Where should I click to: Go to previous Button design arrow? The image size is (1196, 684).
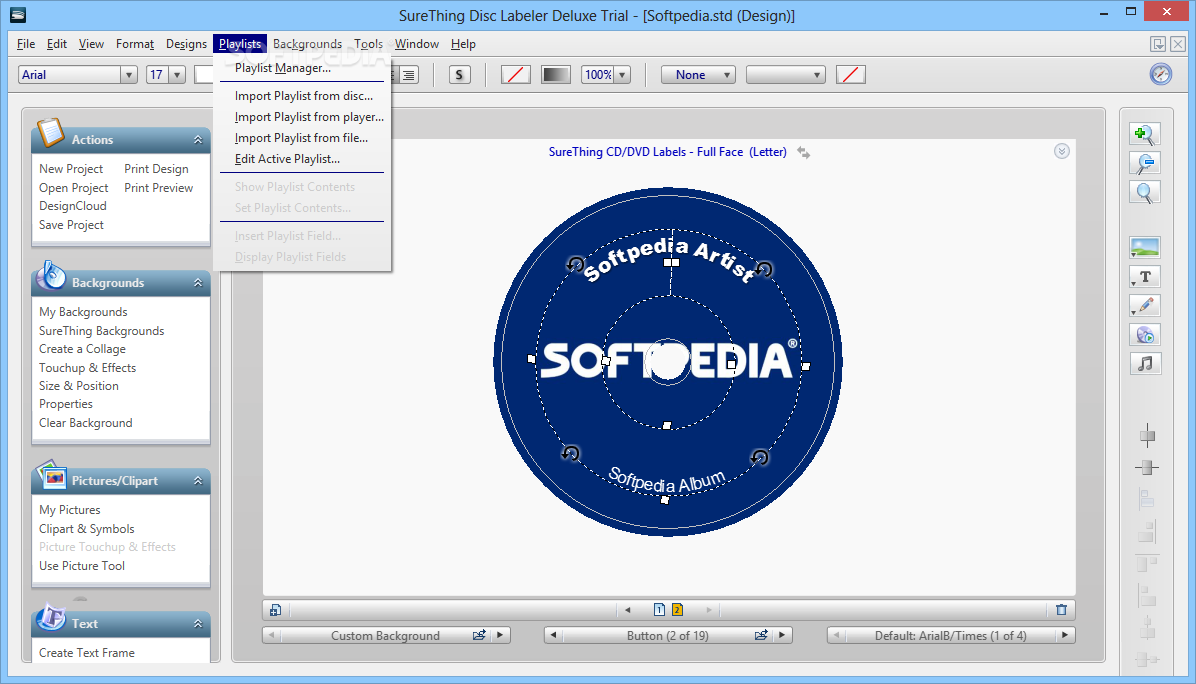(554, 635)
